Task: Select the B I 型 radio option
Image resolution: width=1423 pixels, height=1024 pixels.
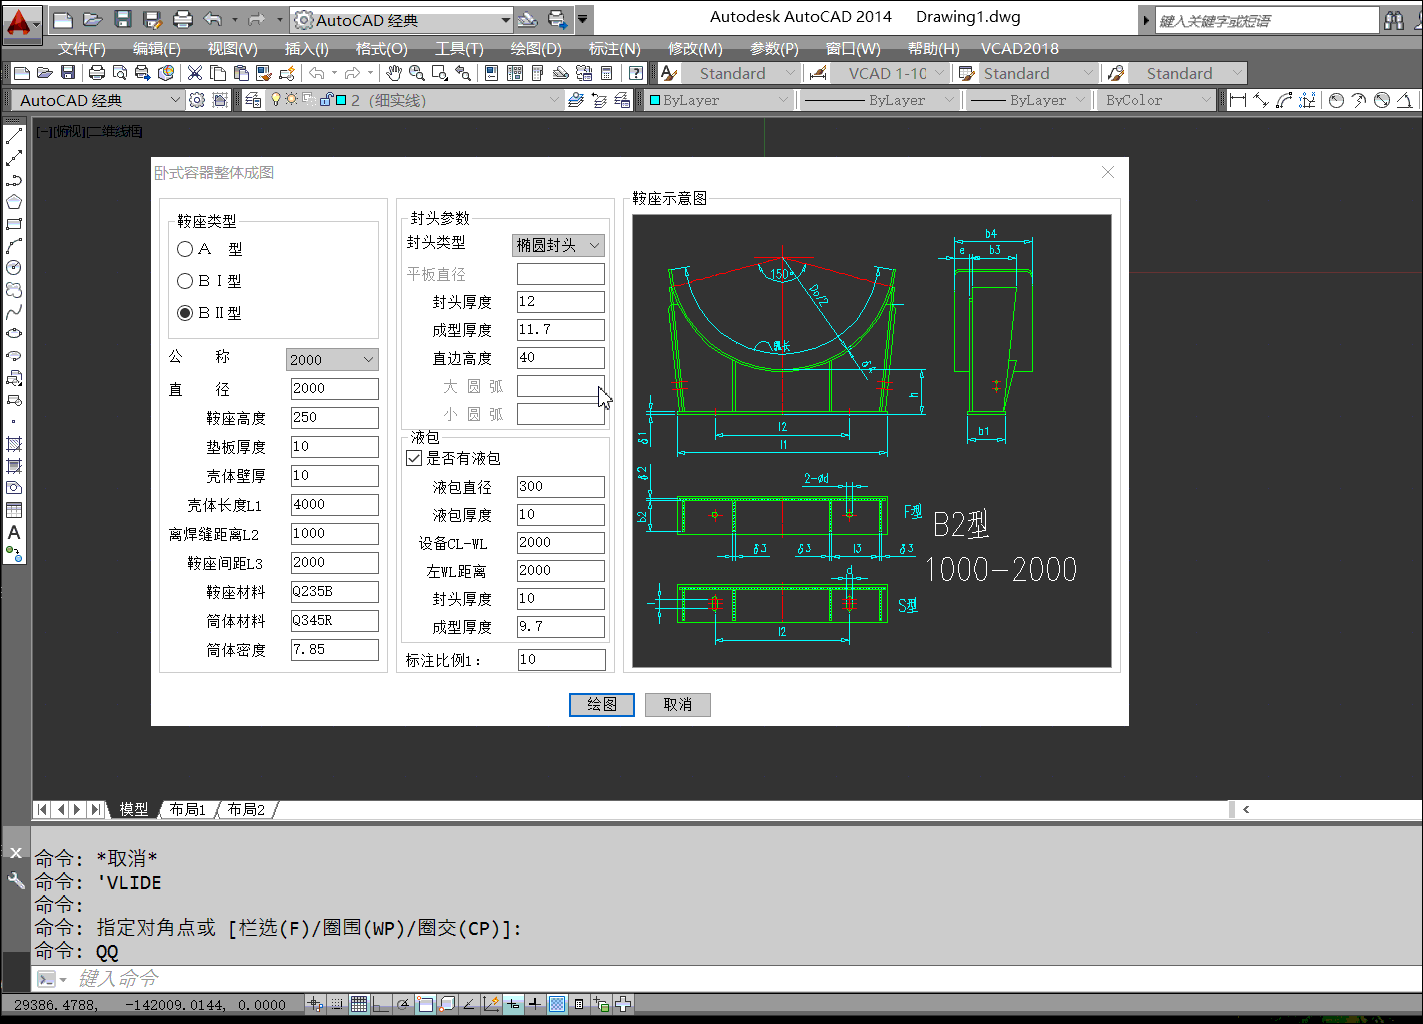Action: [185, 281]
